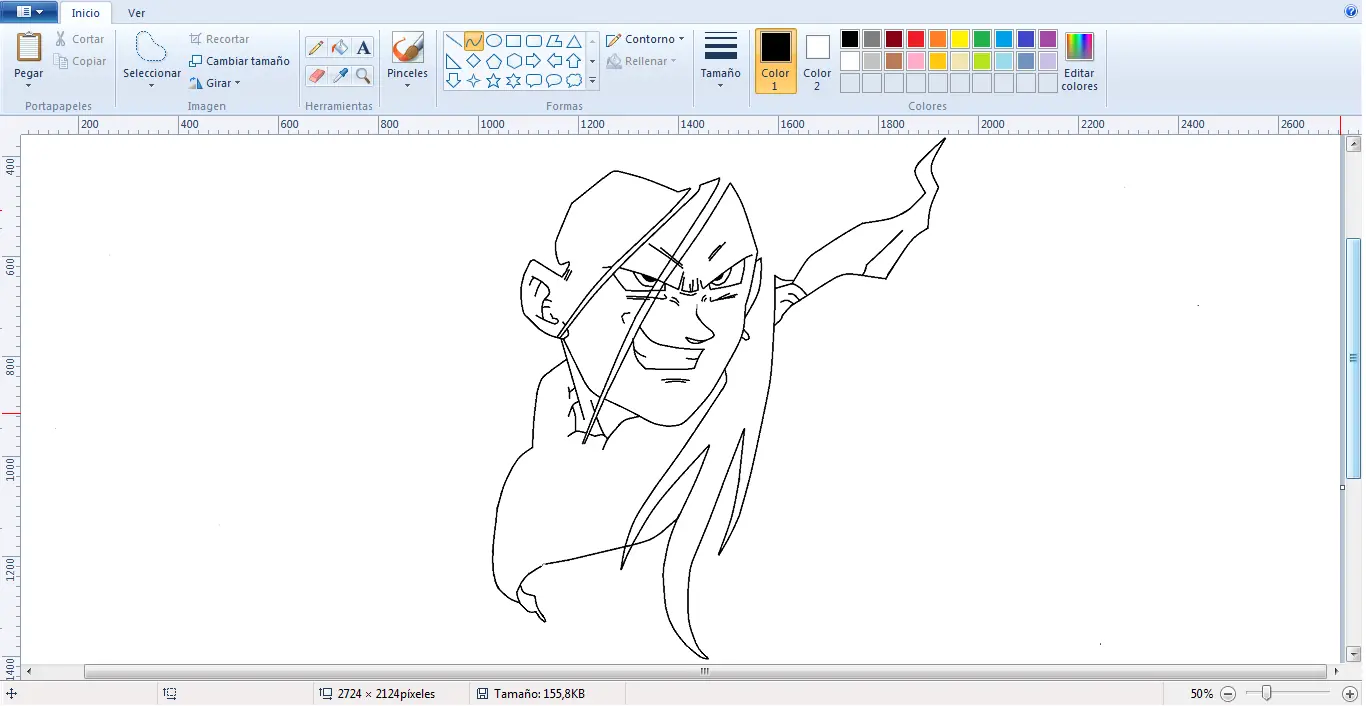1366x706 pixels.
Task: Choose the Hexagon shape
Action: point(513,61)
